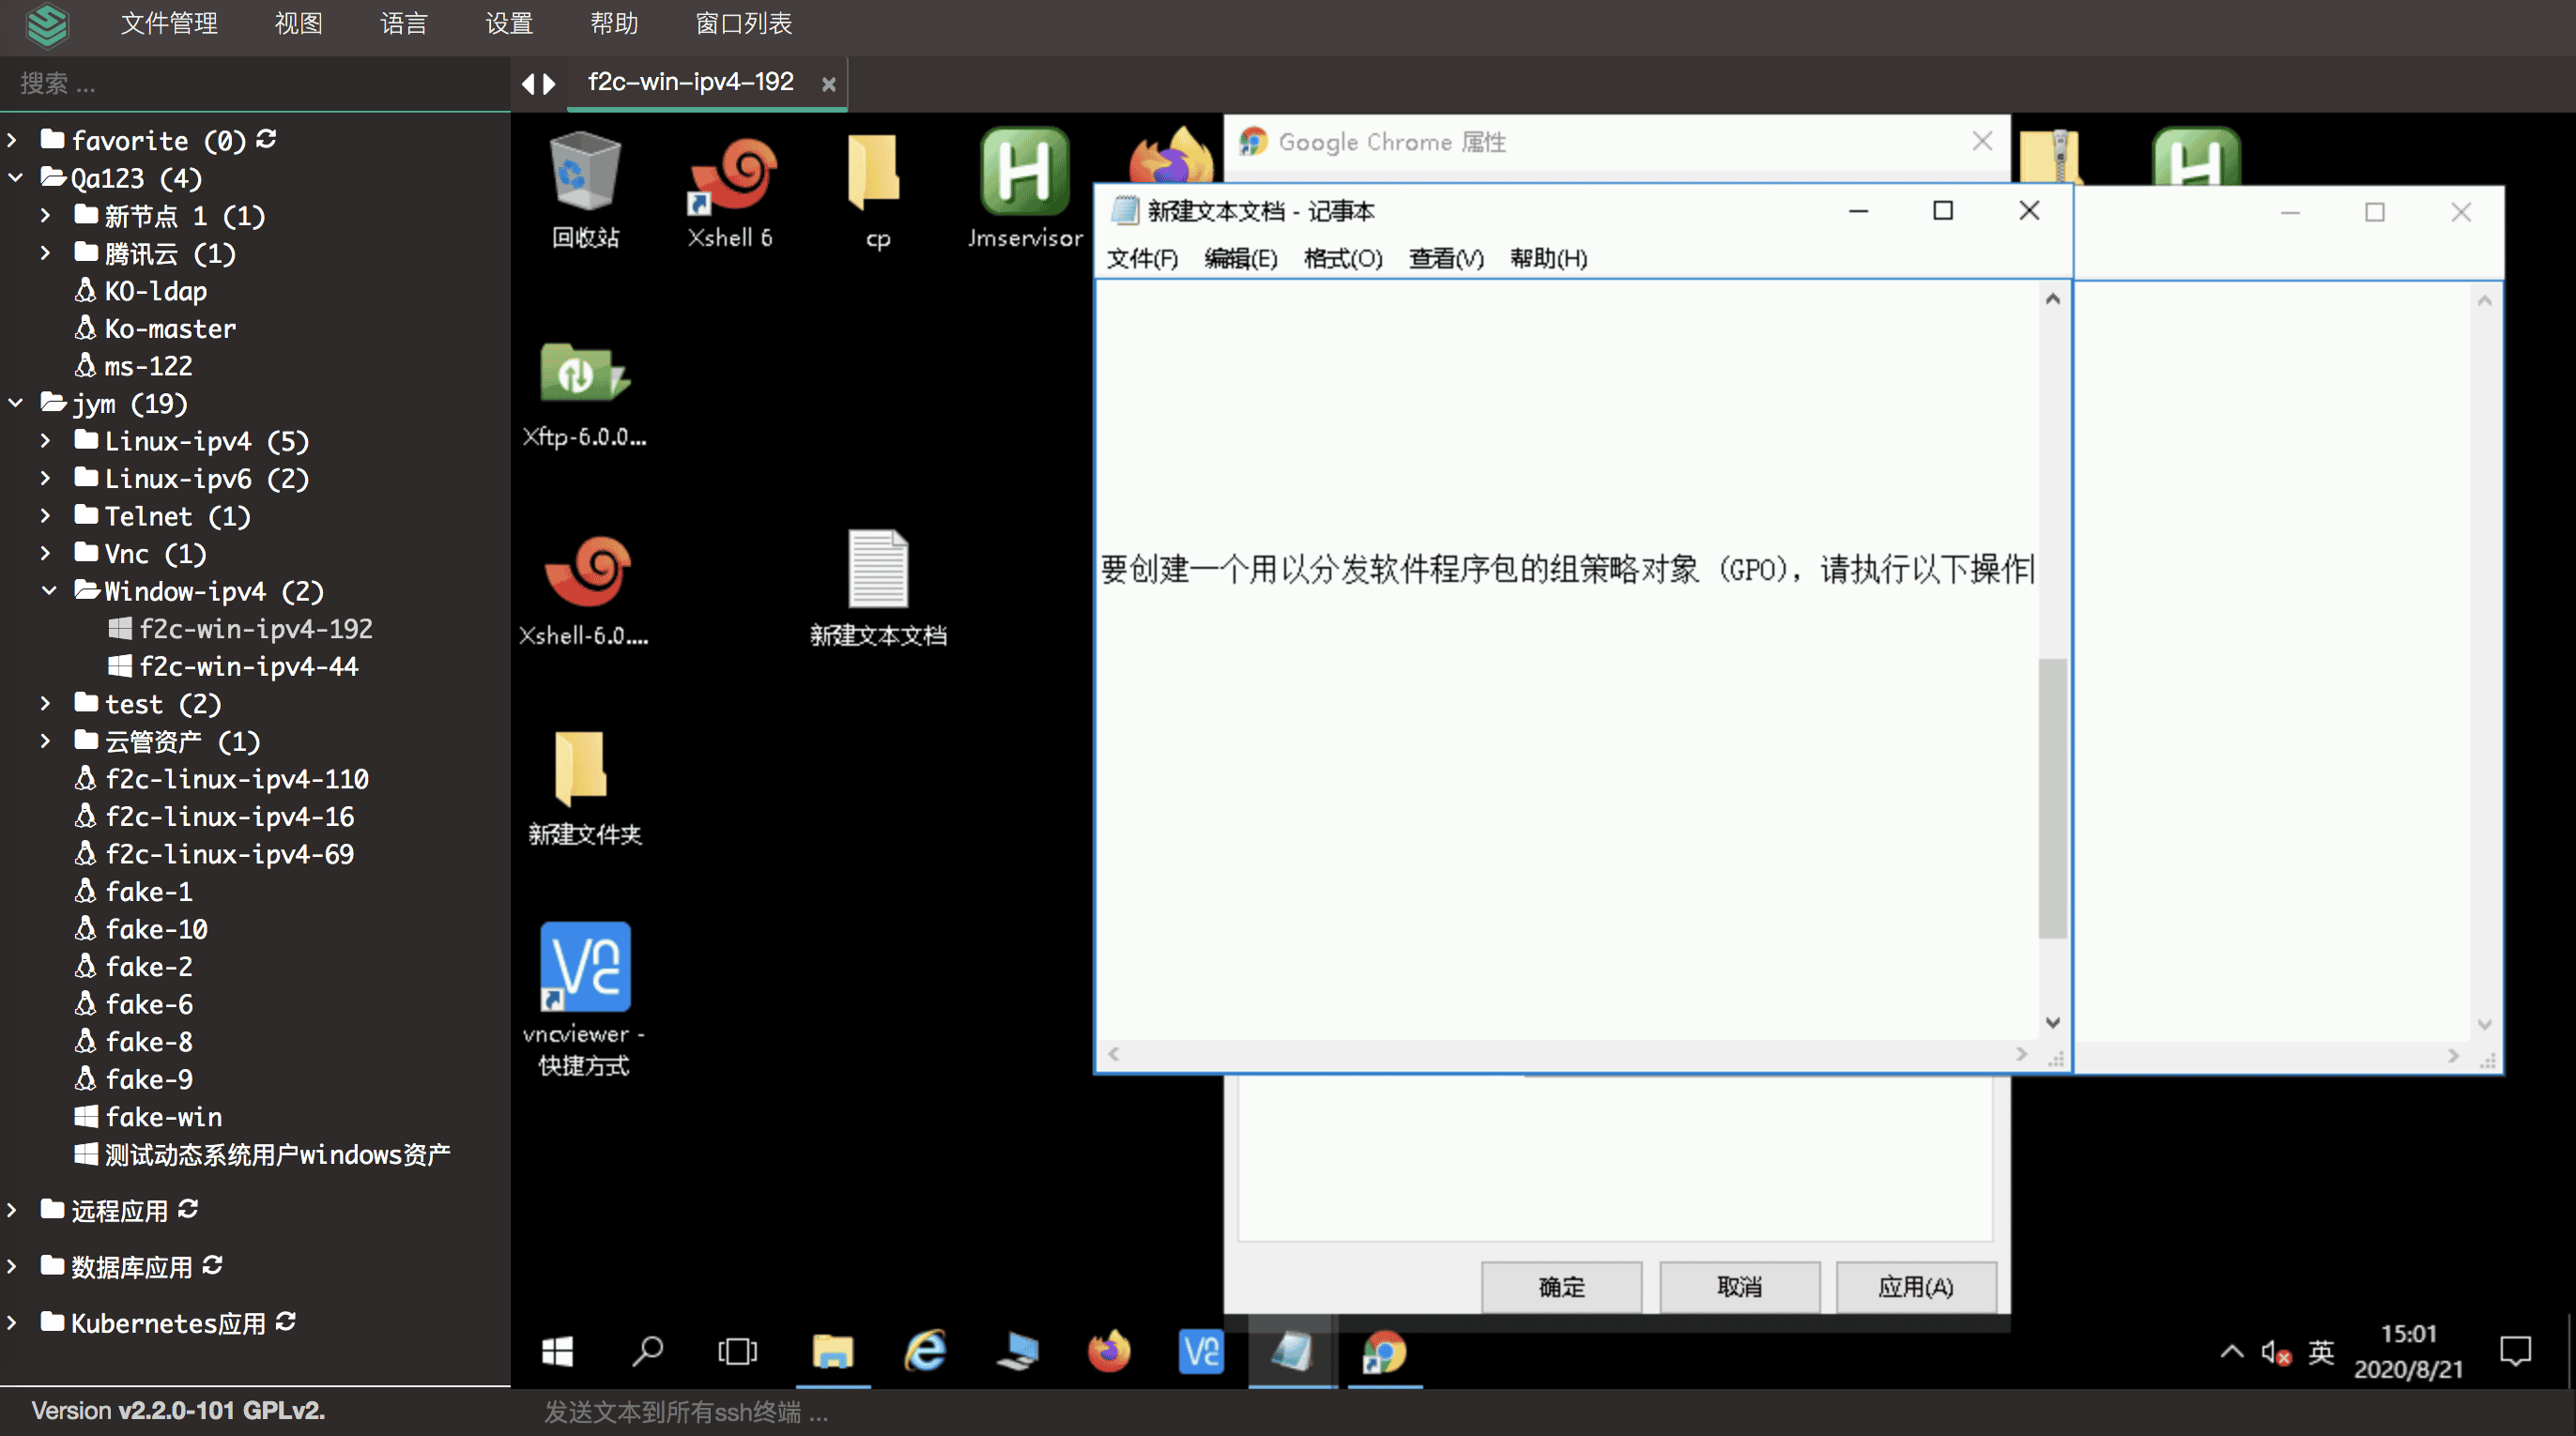
Task: Expand Linux-ipv4 (5) folder
Action: pyautogui.click(x=45, y=440)
